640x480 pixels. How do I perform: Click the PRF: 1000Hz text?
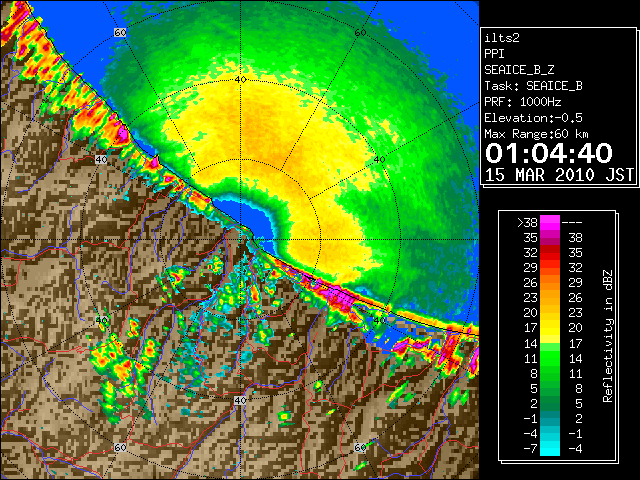pos(522,102)
